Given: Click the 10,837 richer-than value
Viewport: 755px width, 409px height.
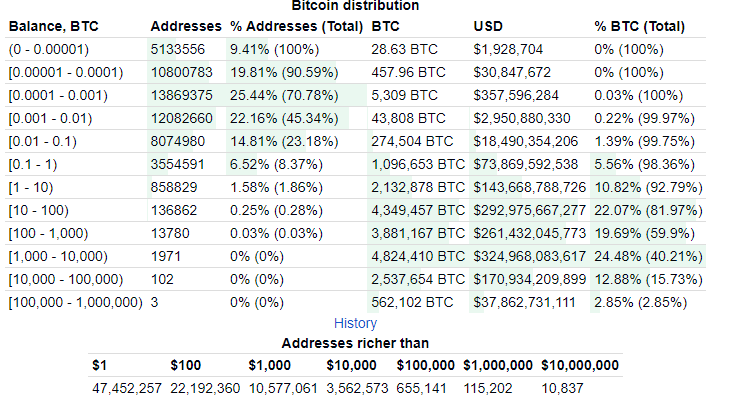Looking at the screenshot, I should tap(563, 387).
